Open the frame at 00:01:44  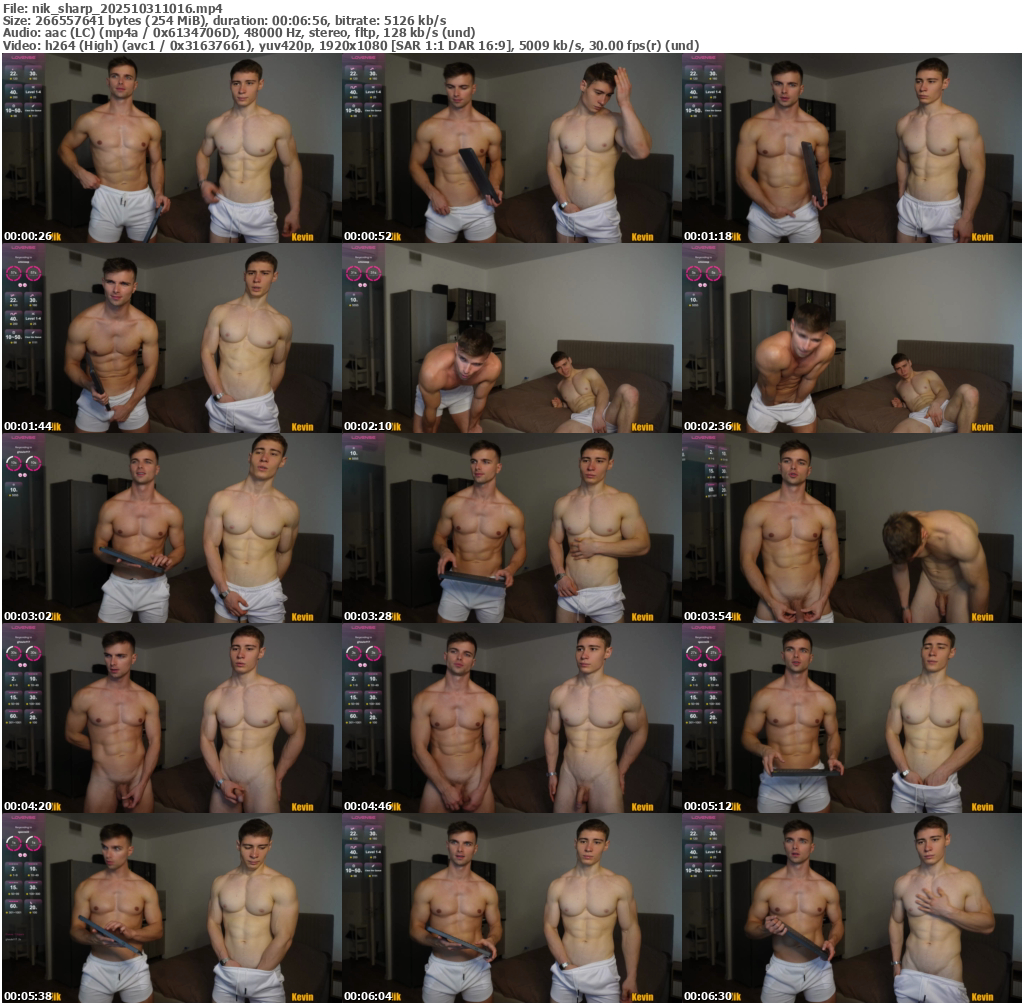coord(171,338)
